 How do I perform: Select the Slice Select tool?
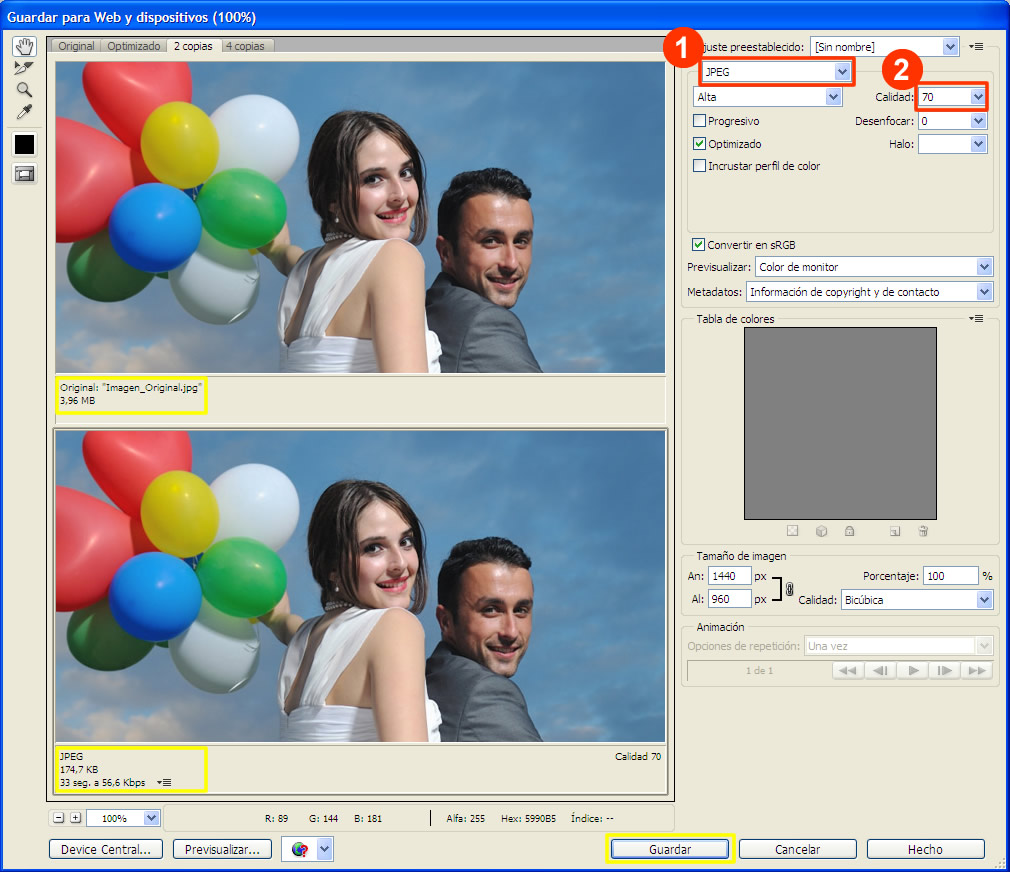coord(24,68)
